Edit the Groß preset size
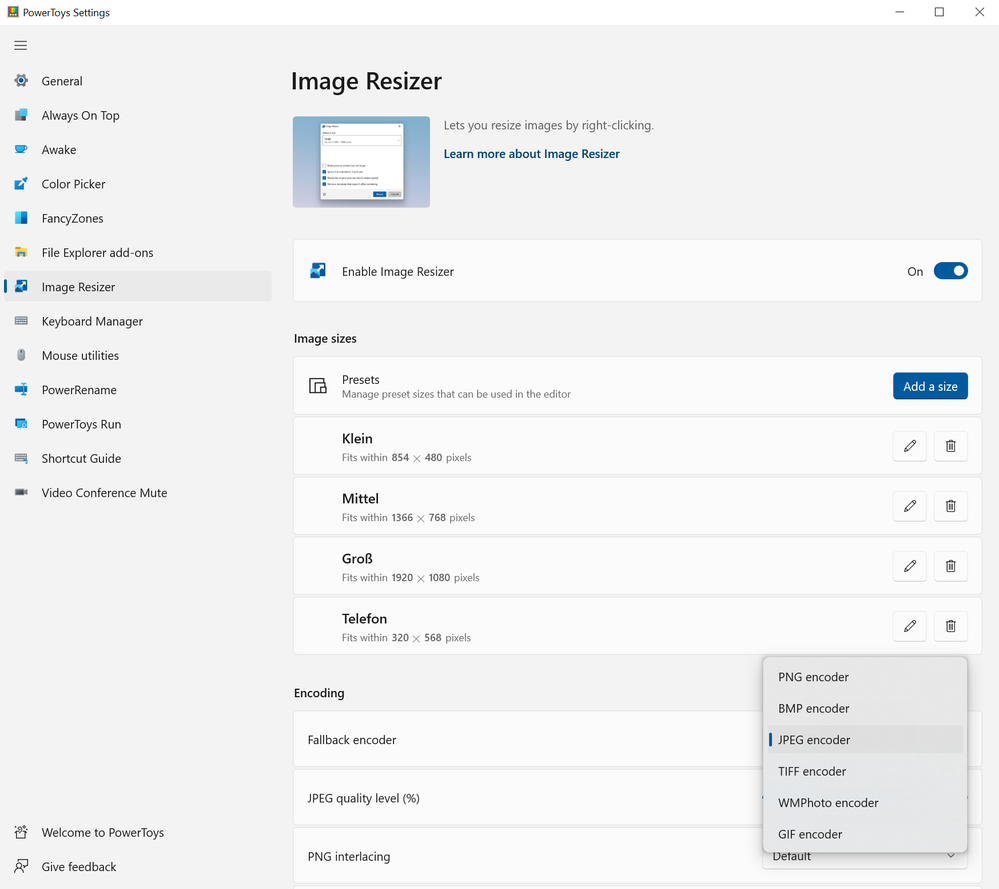The image size is (999, 889). click(909, 566)
